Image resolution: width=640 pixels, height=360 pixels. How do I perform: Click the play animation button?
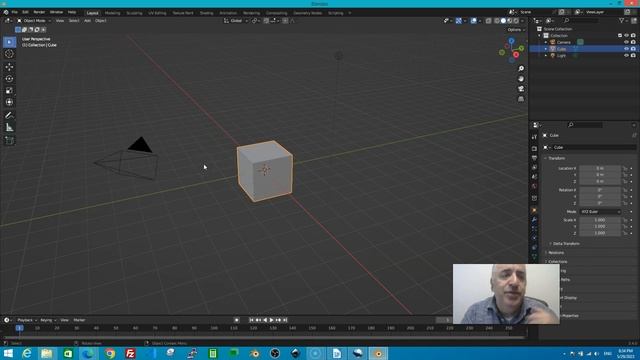tap(271, 320)
